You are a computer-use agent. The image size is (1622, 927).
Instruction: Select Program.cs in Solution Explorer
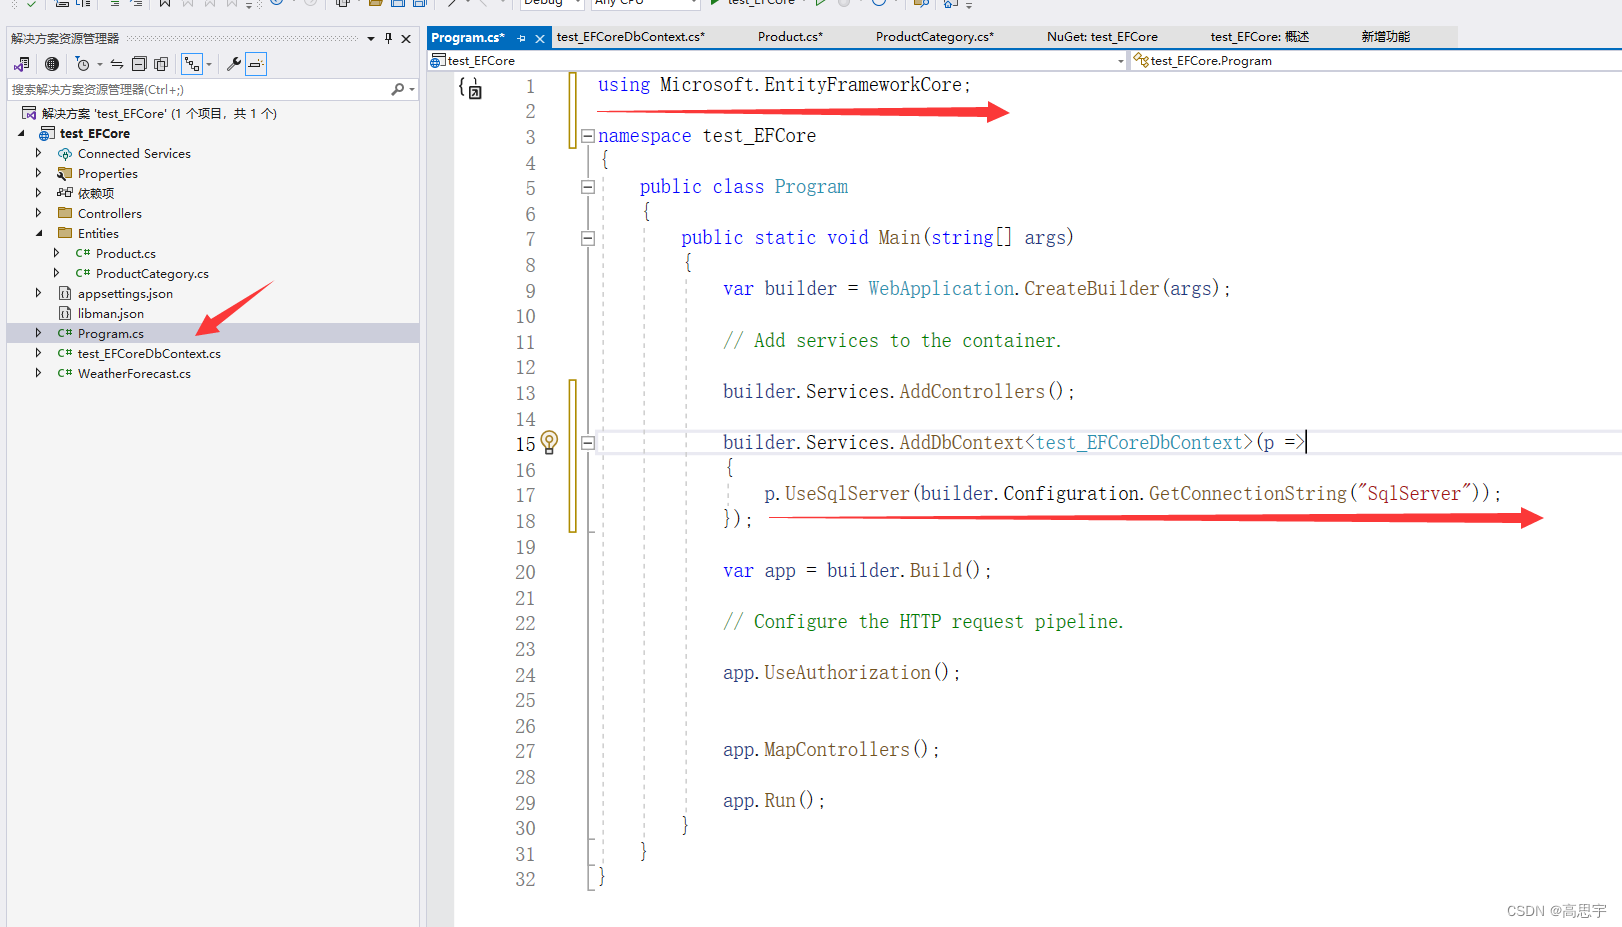pos(110,333)
